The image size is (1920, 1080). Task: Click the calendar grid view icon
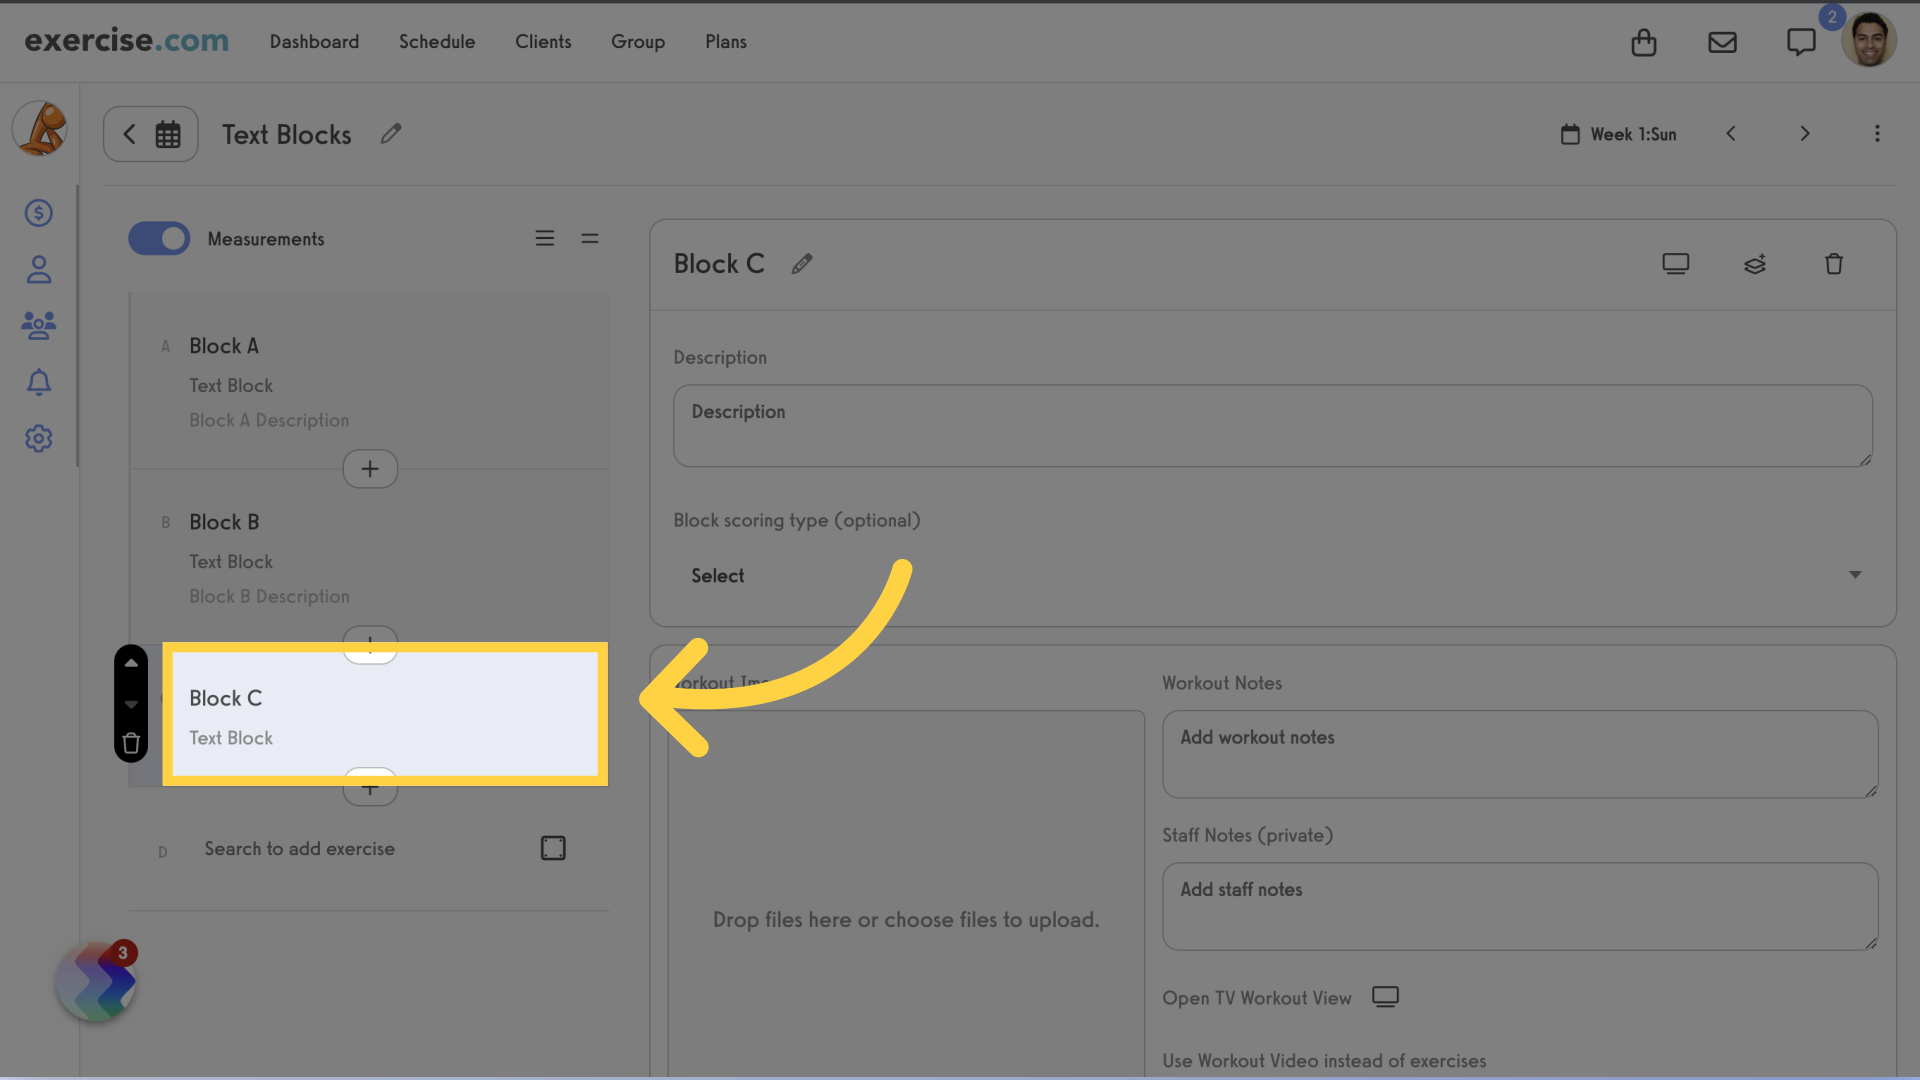pos(167,133)
